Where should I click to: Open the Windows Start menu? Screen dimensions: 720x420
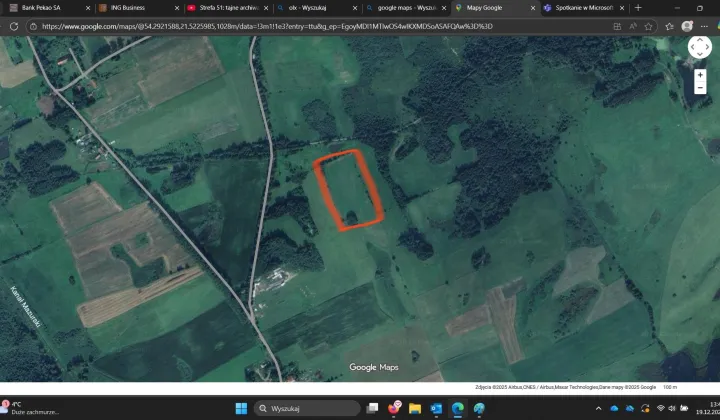pos(241,408)
